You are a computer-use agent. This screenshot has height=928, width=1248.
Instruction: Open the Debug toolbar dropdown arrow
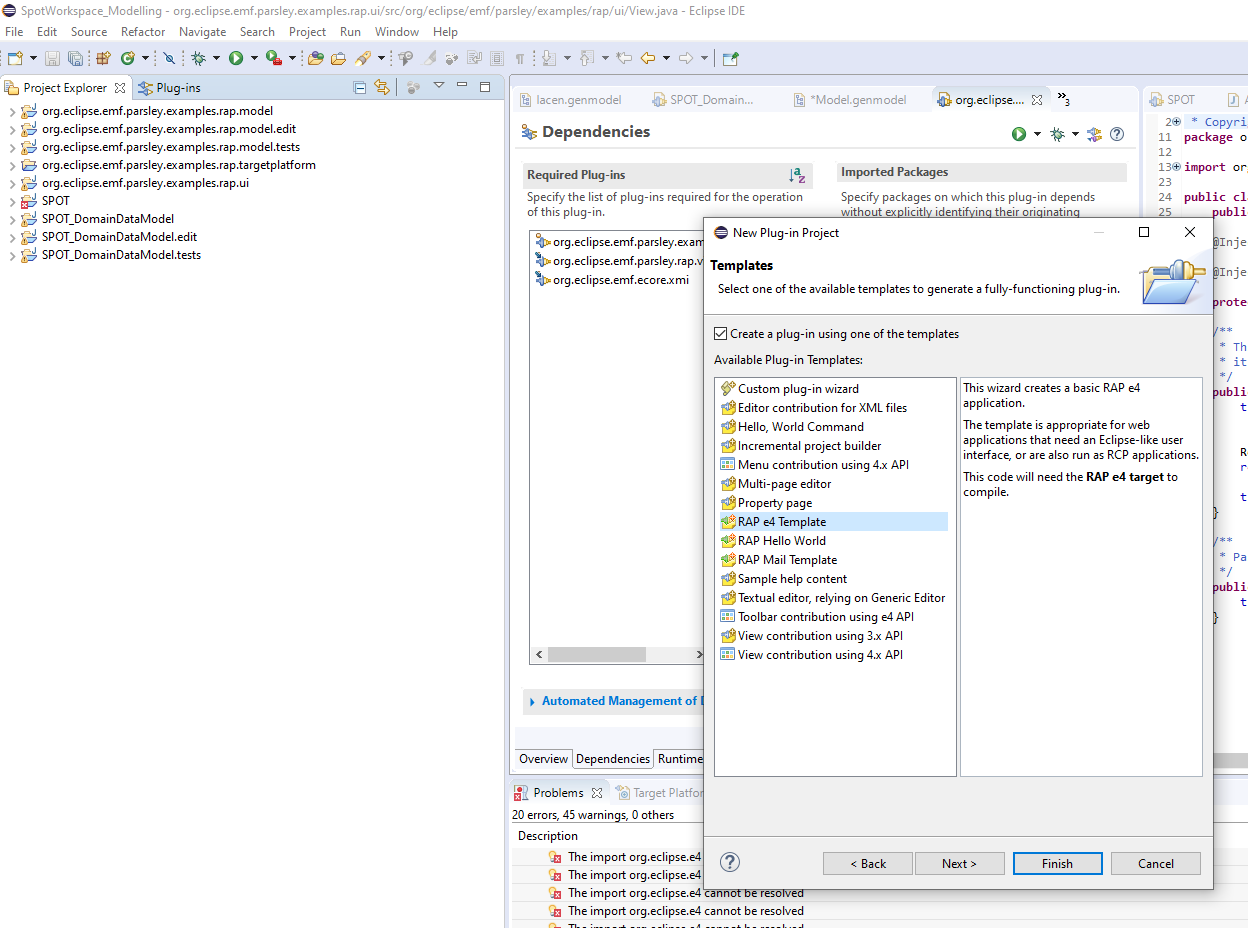(x=217, y=58)
